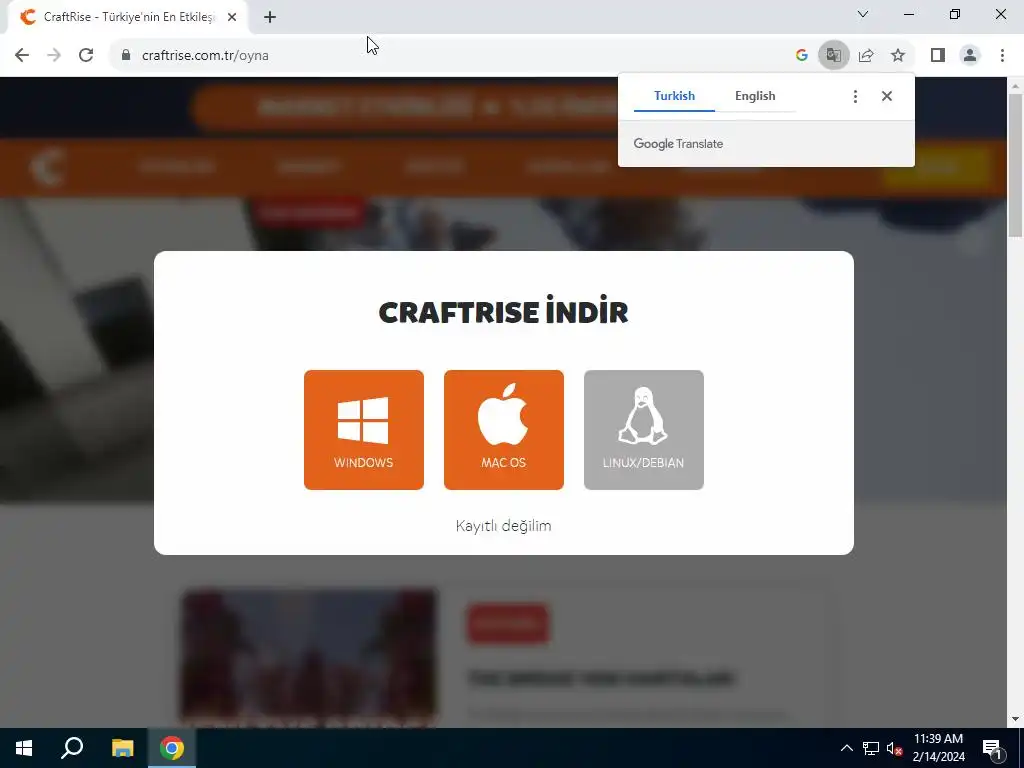This screenshot has height=768, width=1024.
Task: Close the CraftRise tab
Action: 231,17
